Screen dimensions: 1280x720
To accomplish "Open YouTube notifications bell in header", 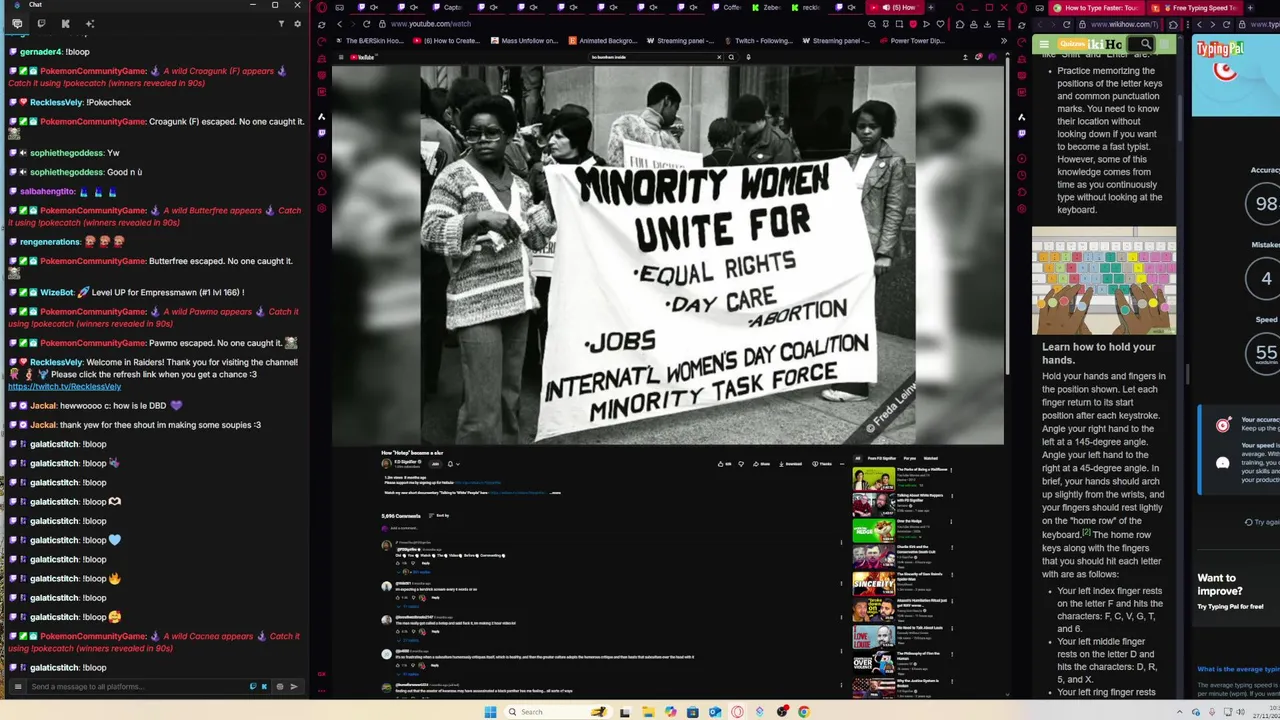I will (x=978, y=57).
